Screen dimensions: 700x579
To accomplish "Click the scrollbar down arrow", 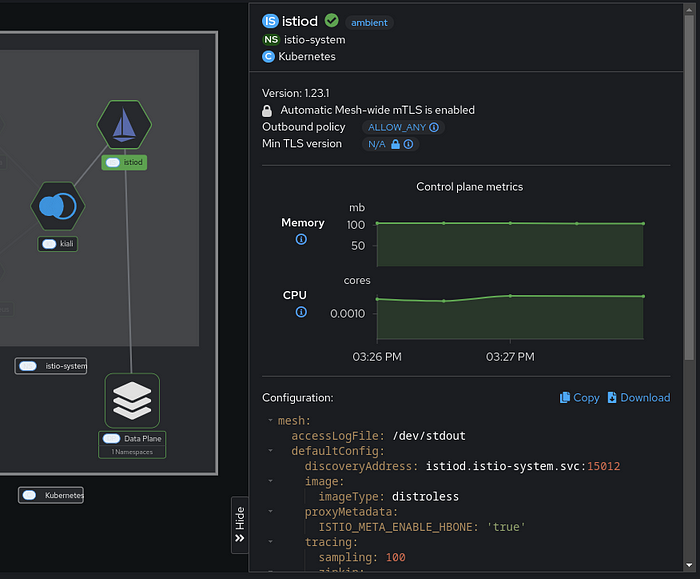I will 689,565.
